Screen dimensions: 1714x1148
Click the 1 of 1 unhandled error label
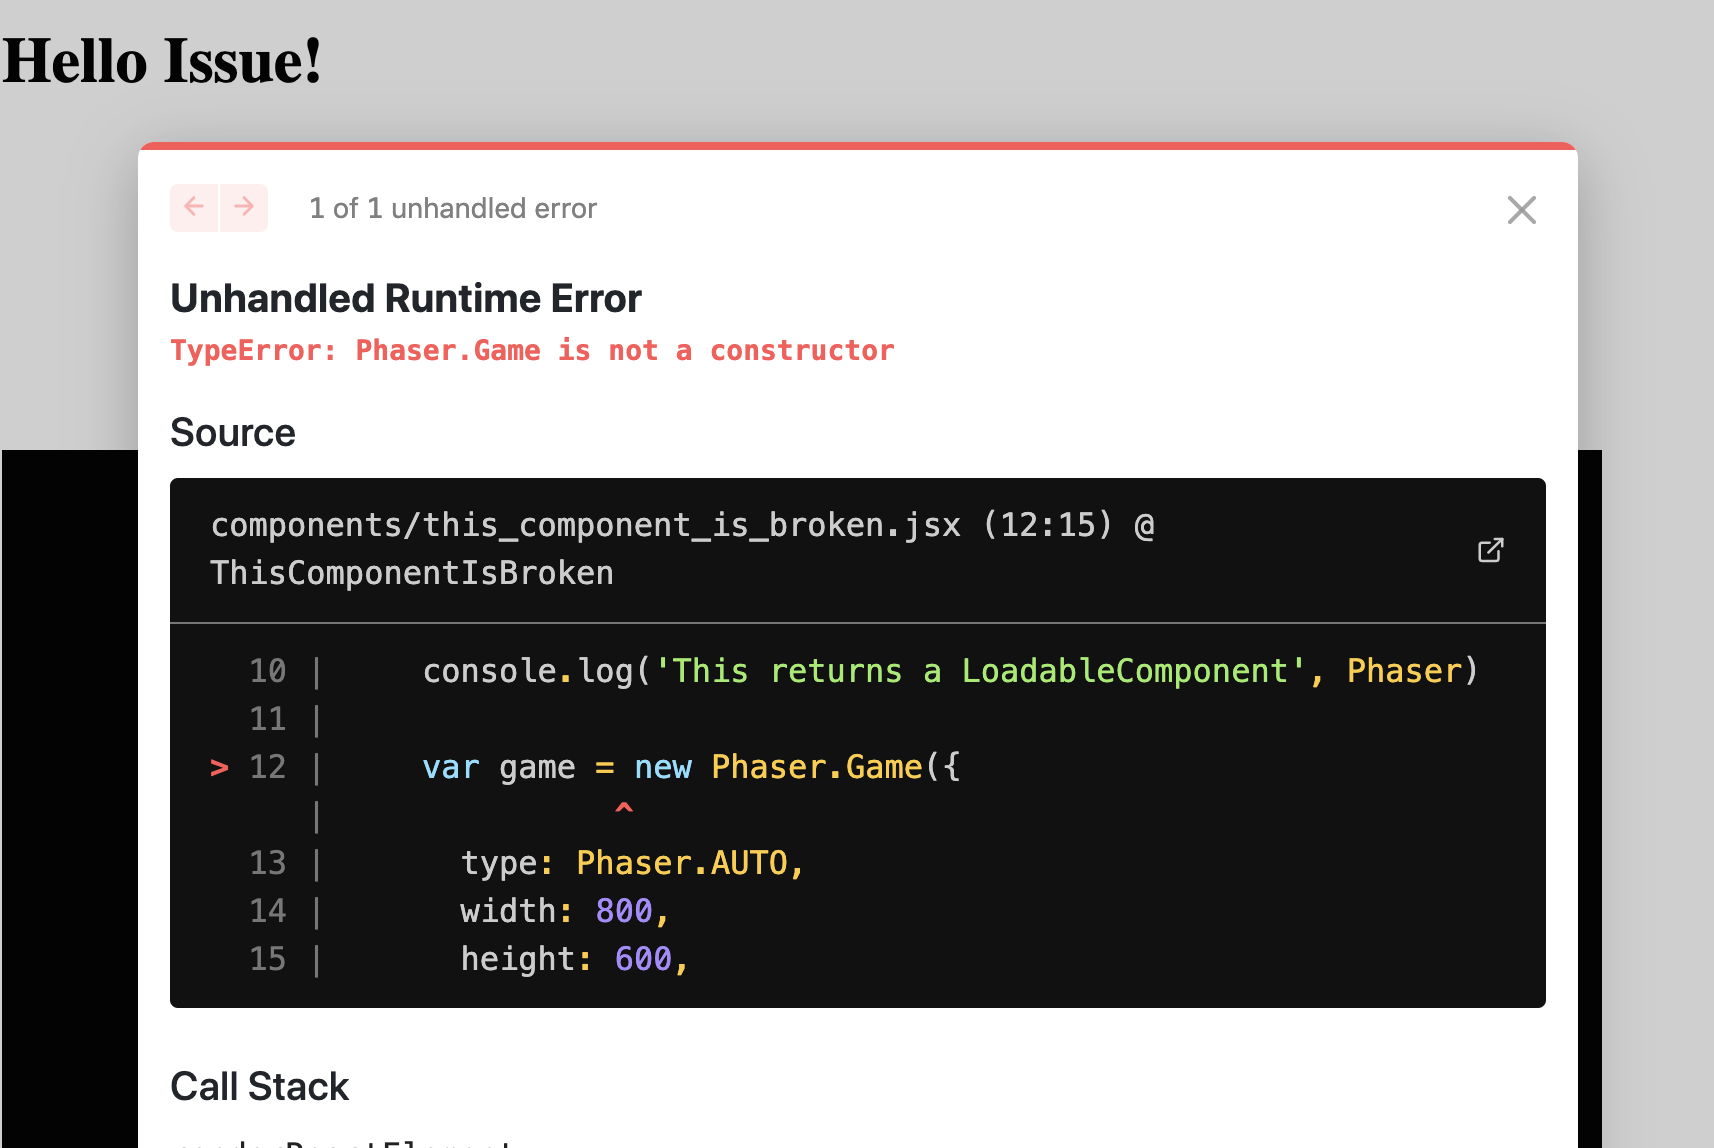click(453, 208)
